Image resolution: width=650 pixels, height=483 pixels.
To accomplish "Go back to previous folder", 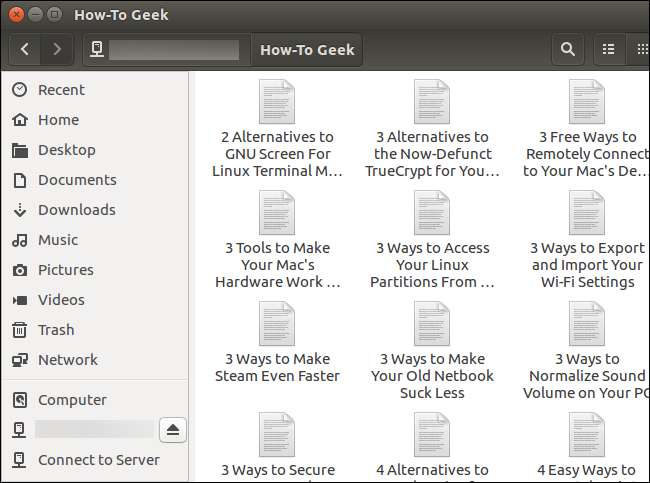I will 25,49.
